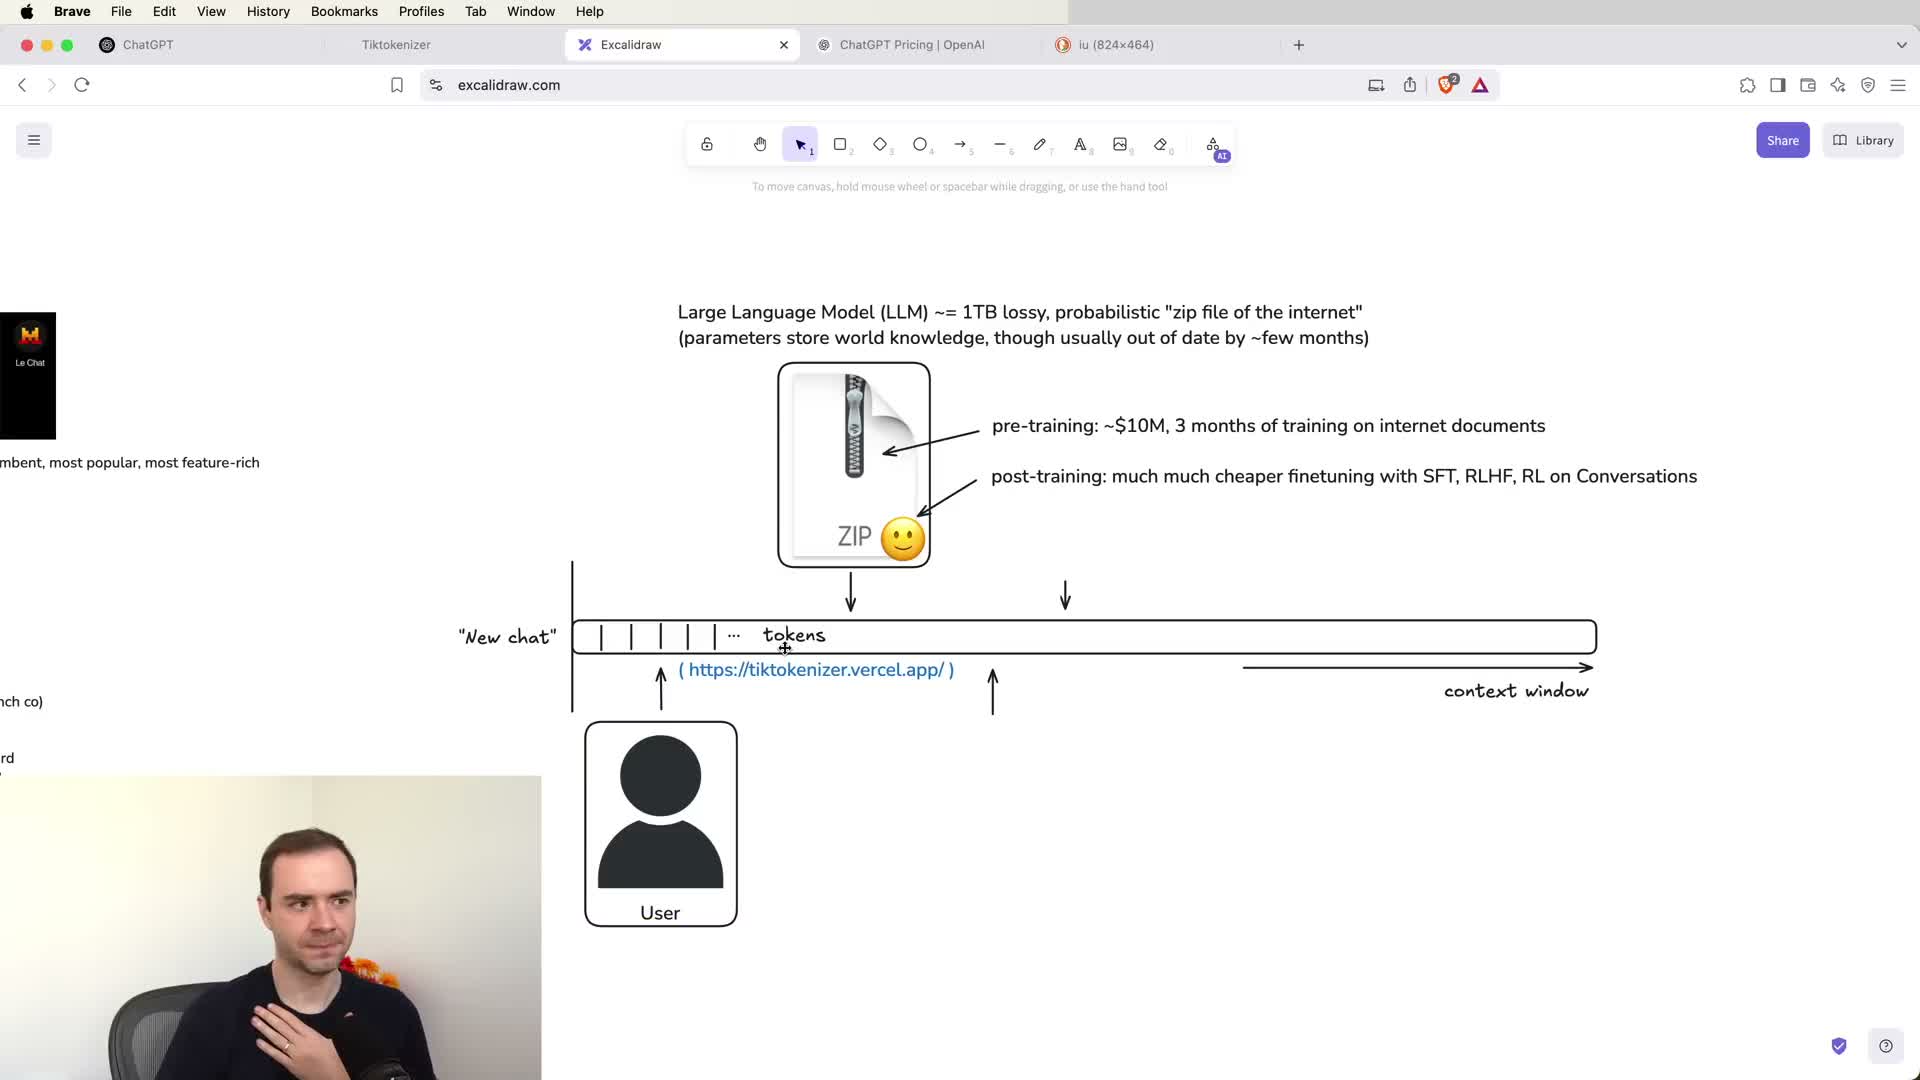Select the Draw pencil tool
Screen dimensions: 1920x1080
tap(1040, 144)
